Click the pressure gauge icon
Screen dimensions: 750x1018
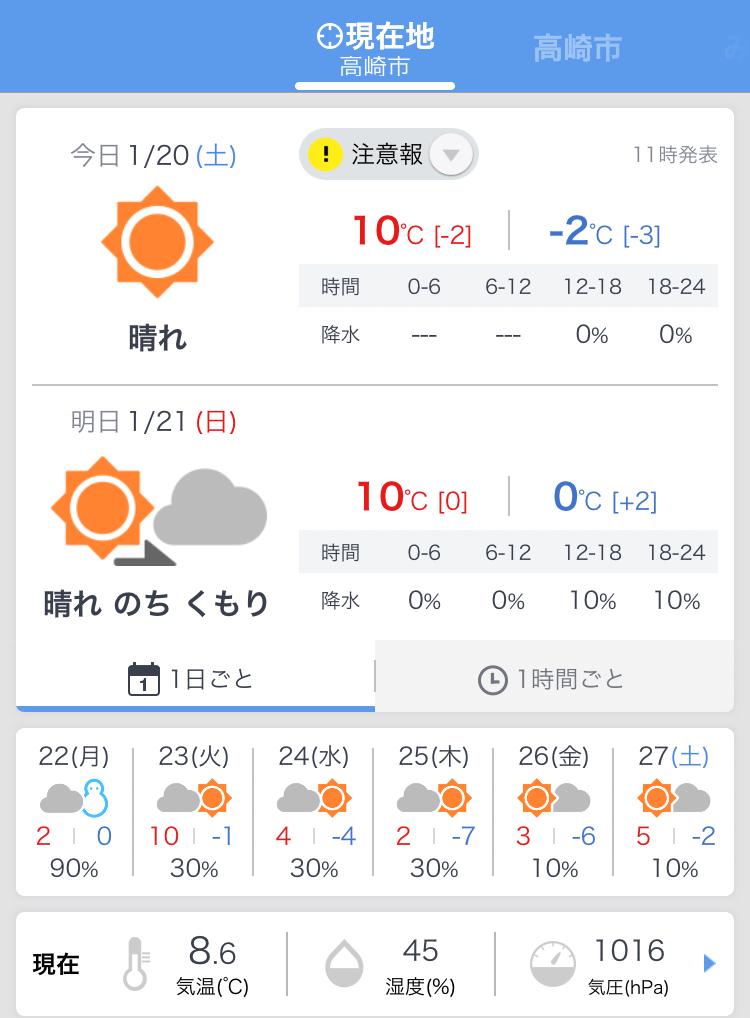coord(553,964)
